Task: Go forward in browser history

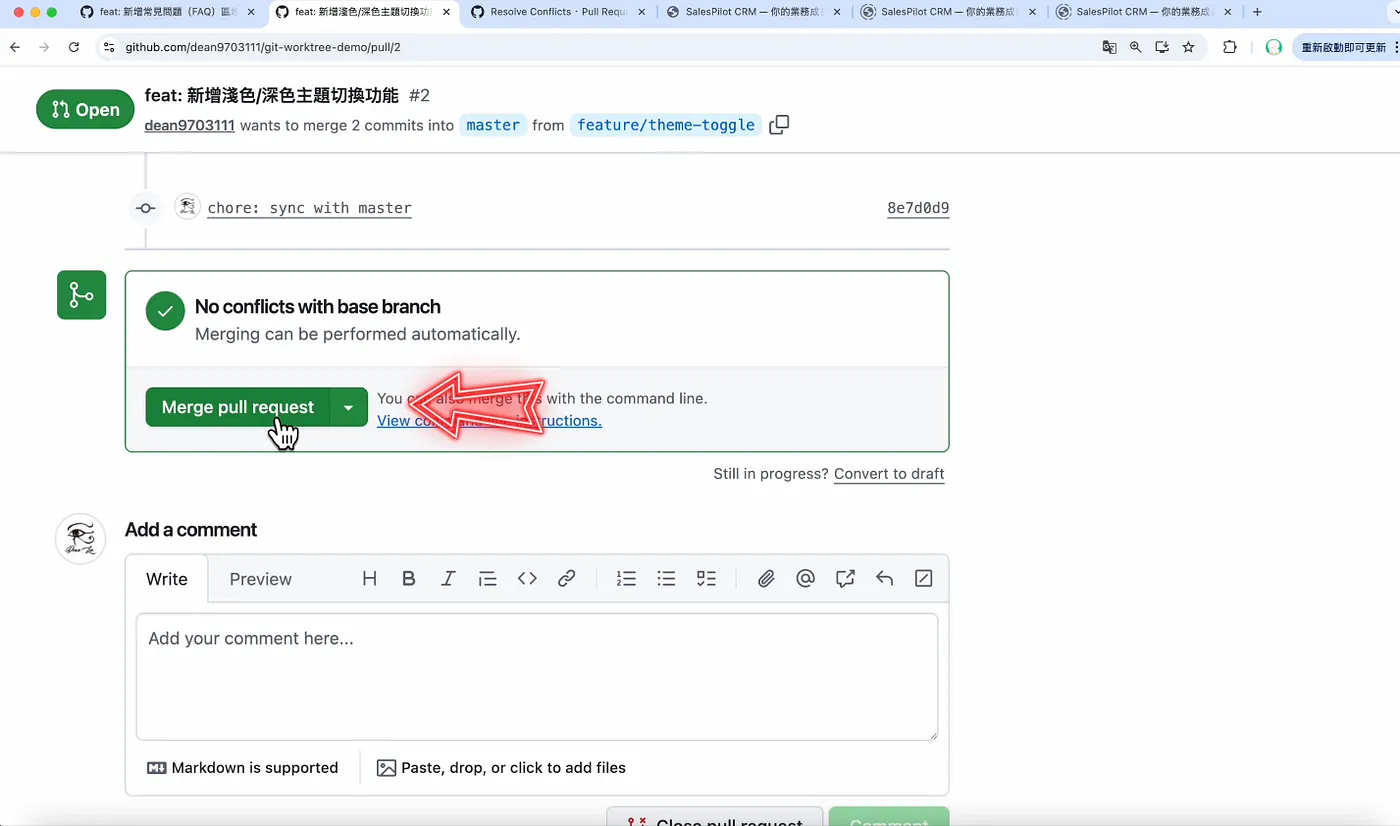Action: point(44,47)
